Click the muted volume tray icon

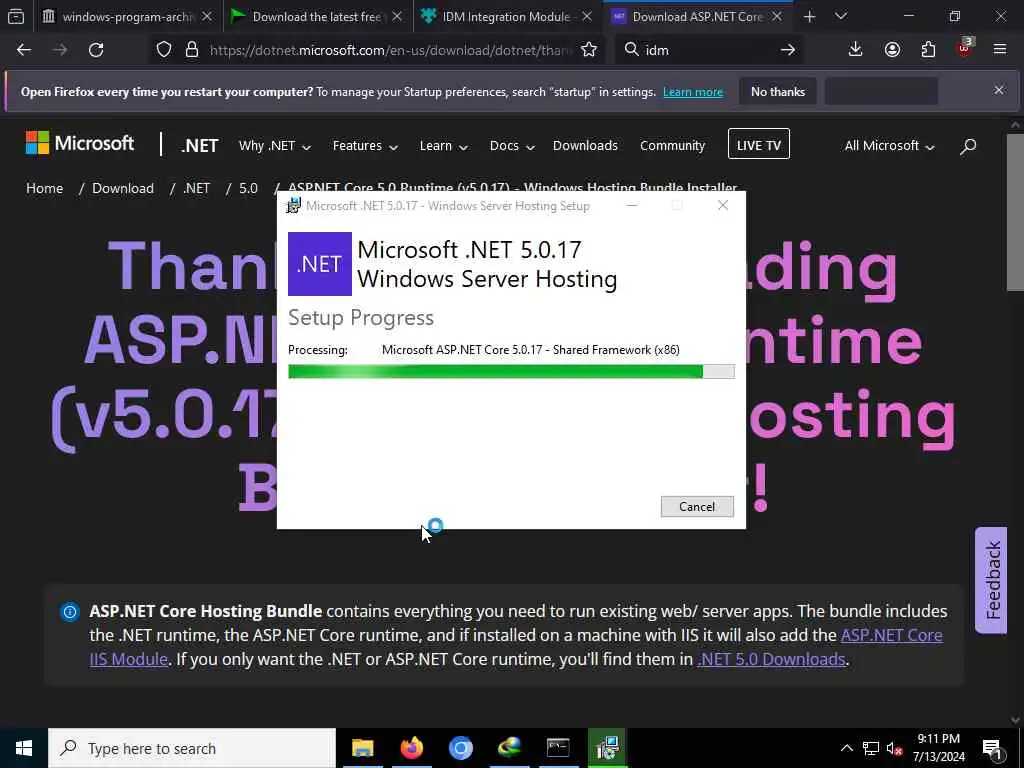(894, 749)
